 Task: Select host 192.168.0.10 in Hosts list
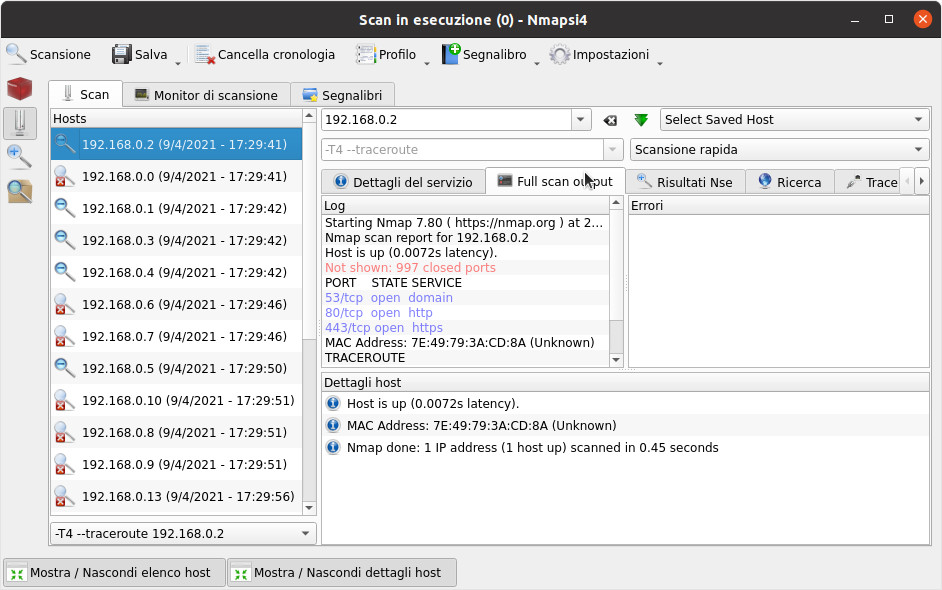[176, 401]
